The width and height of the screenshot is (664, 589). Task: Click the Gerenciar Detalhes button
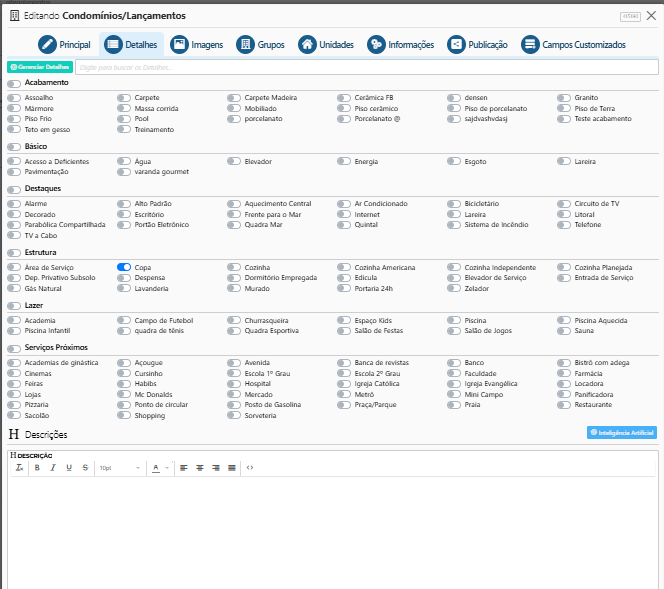(x=40, y=67)
